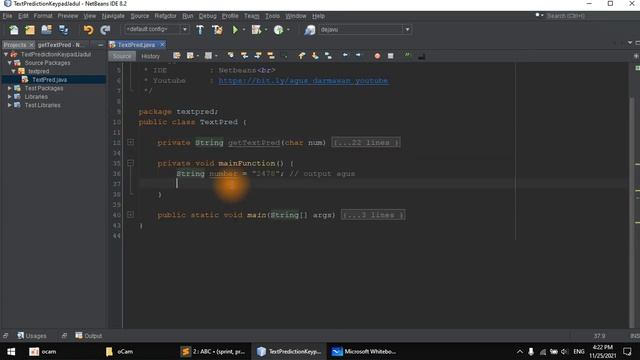Click Find Next Occurrence icon
Image resolution: width=640 pixels, height=360 pixels.
coord(258,56)
